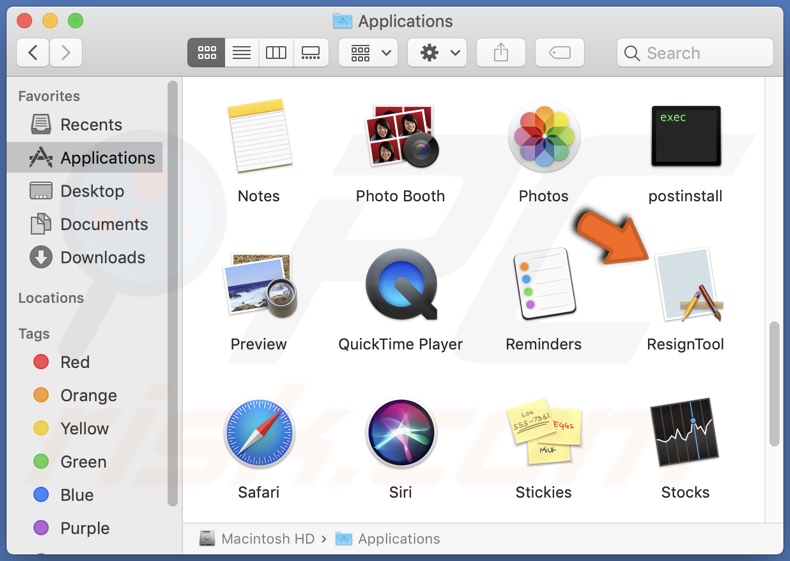Go forward with the right arrow button
The width and height of the screenshot is (790, 561).
coord(65,52)
